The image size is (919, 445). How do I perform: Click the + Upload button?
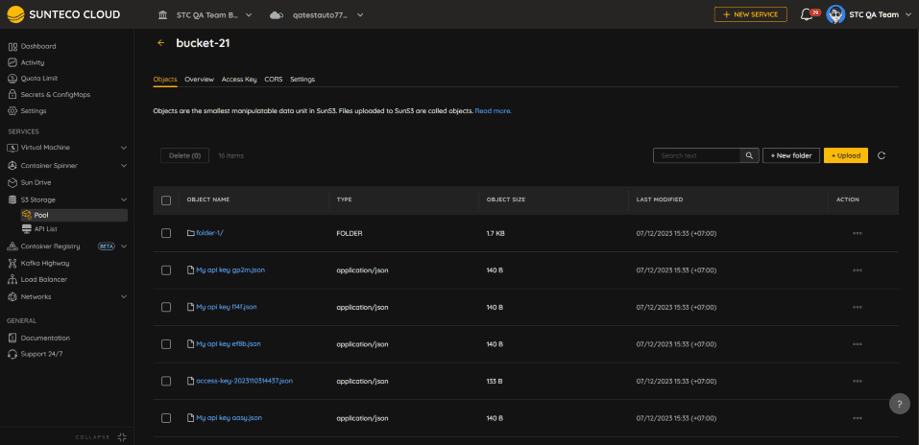[x=845, y=156]
